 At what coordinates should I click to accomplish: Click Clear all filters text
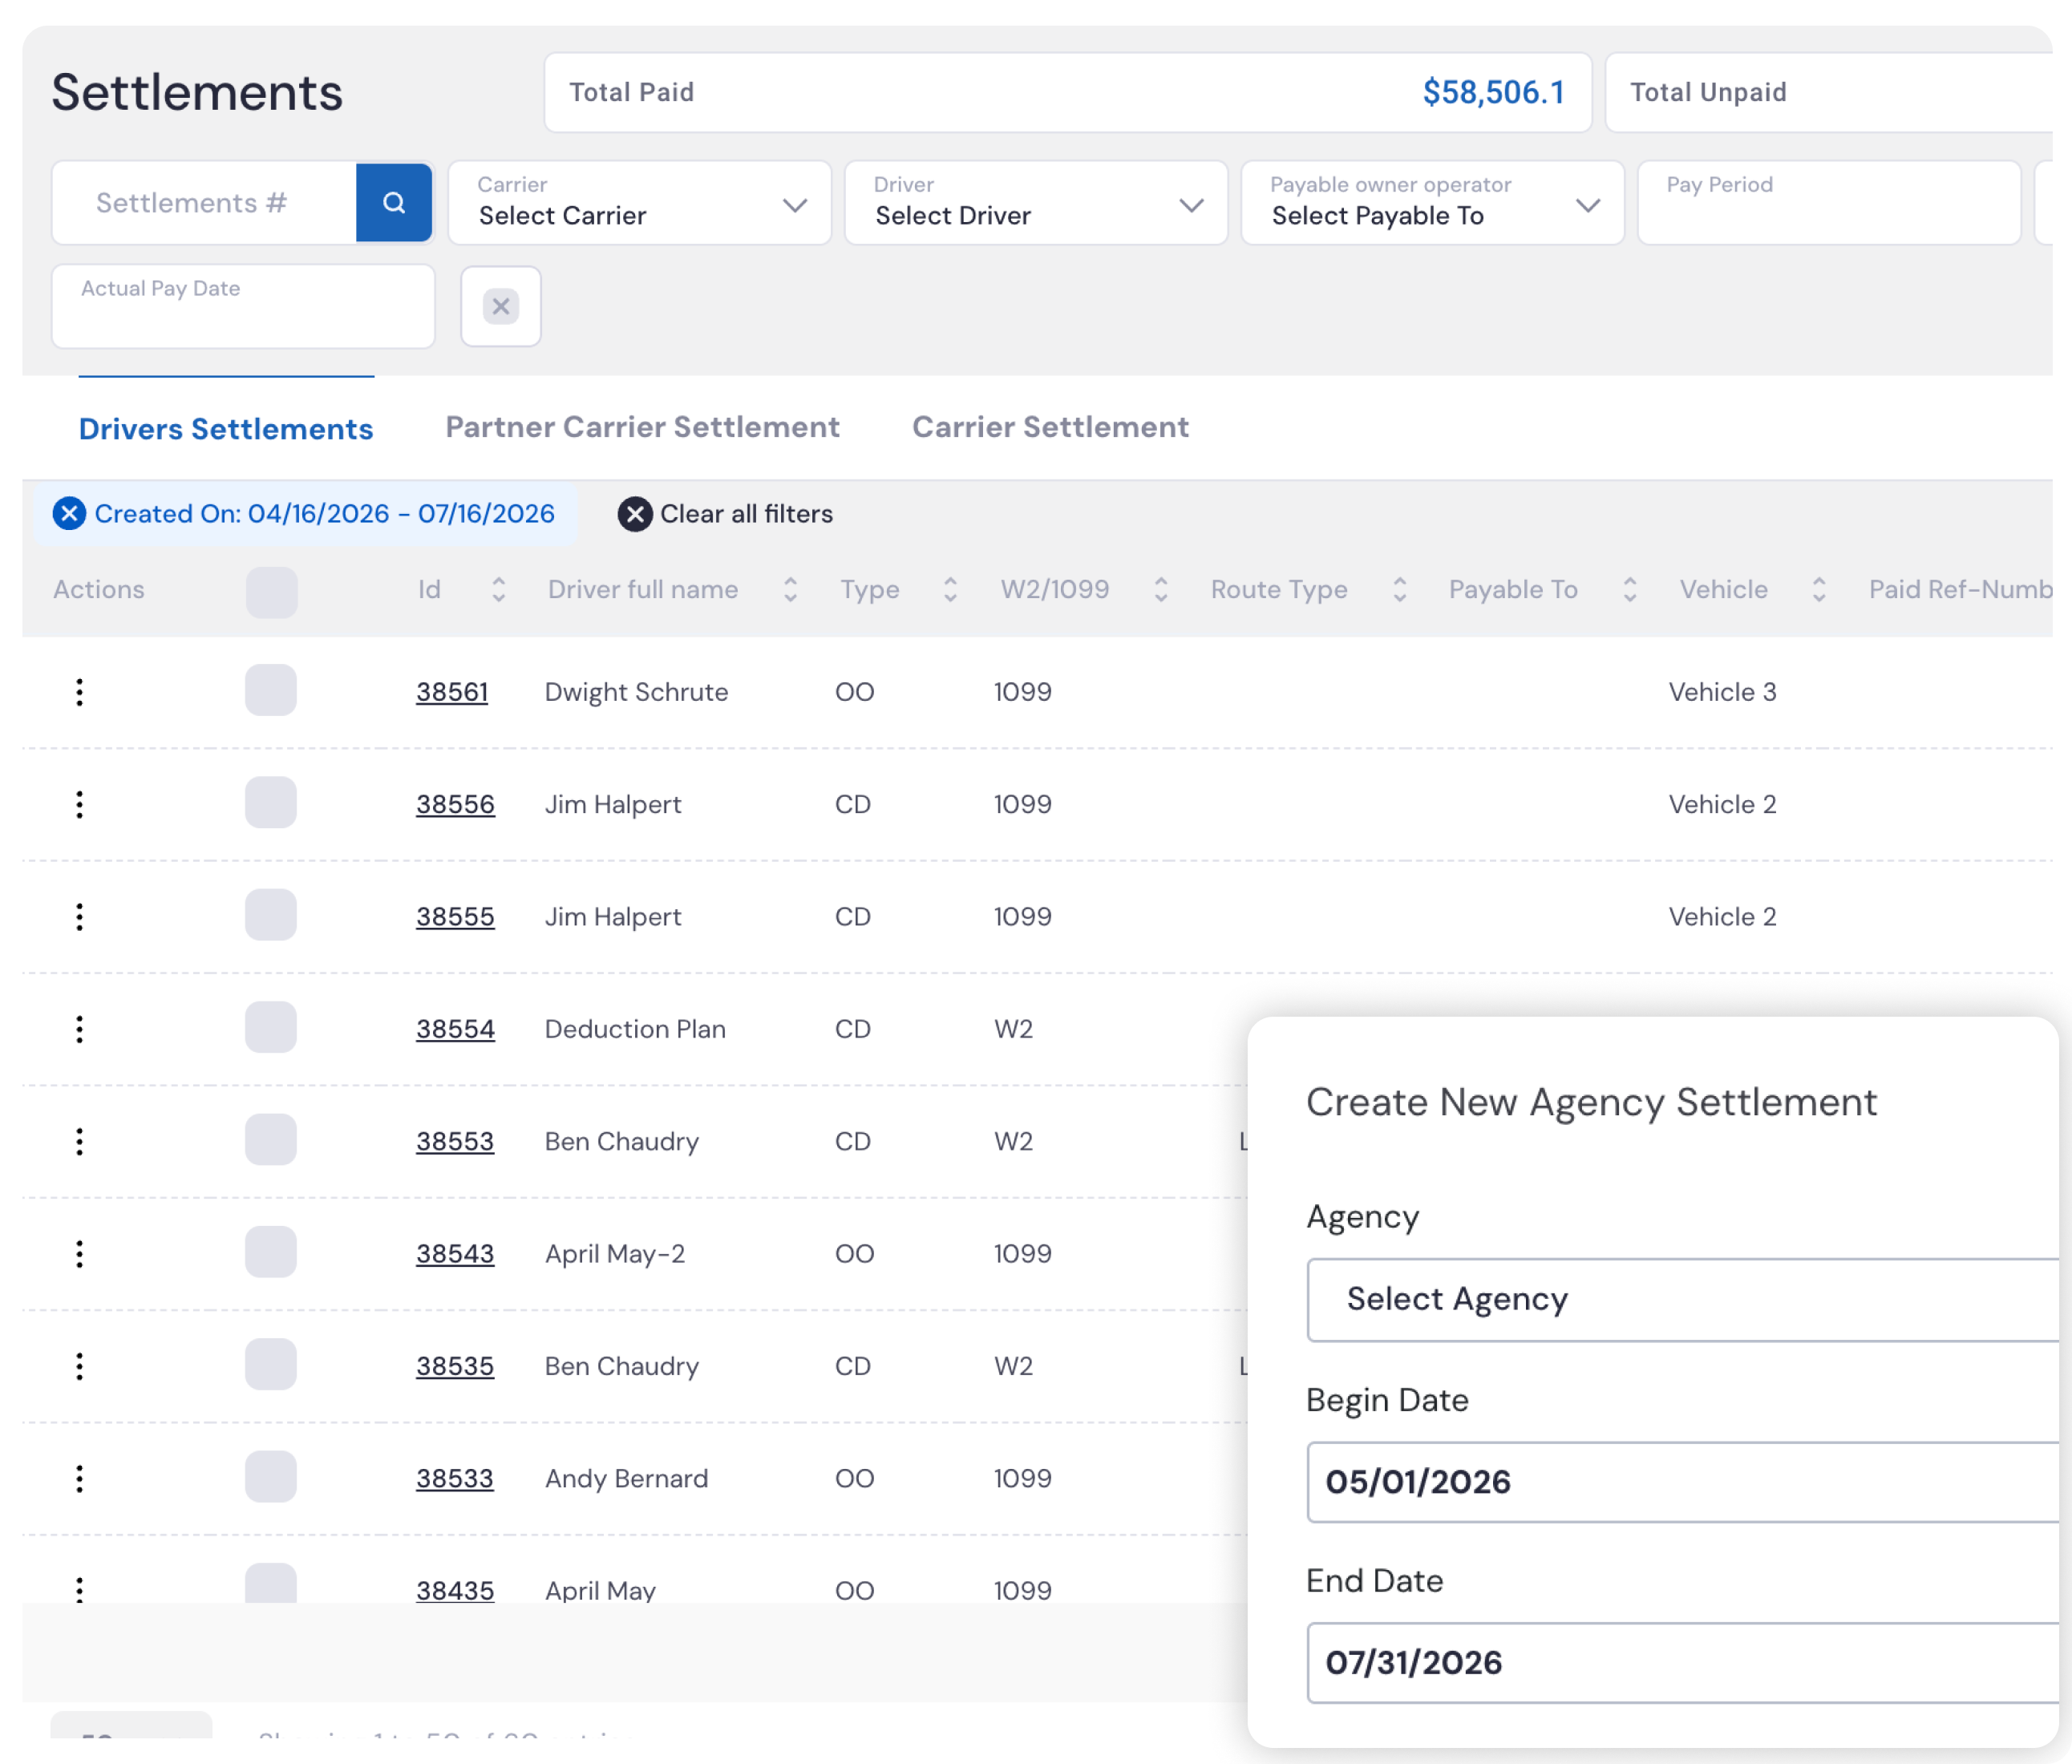click(746, 514)
